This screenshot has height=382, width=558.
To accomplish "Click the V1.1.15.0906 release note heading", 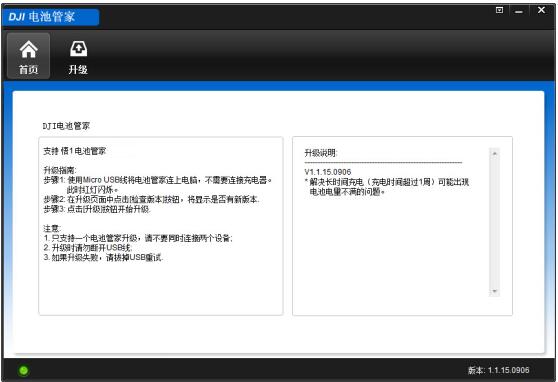I will tap(328, 172).
